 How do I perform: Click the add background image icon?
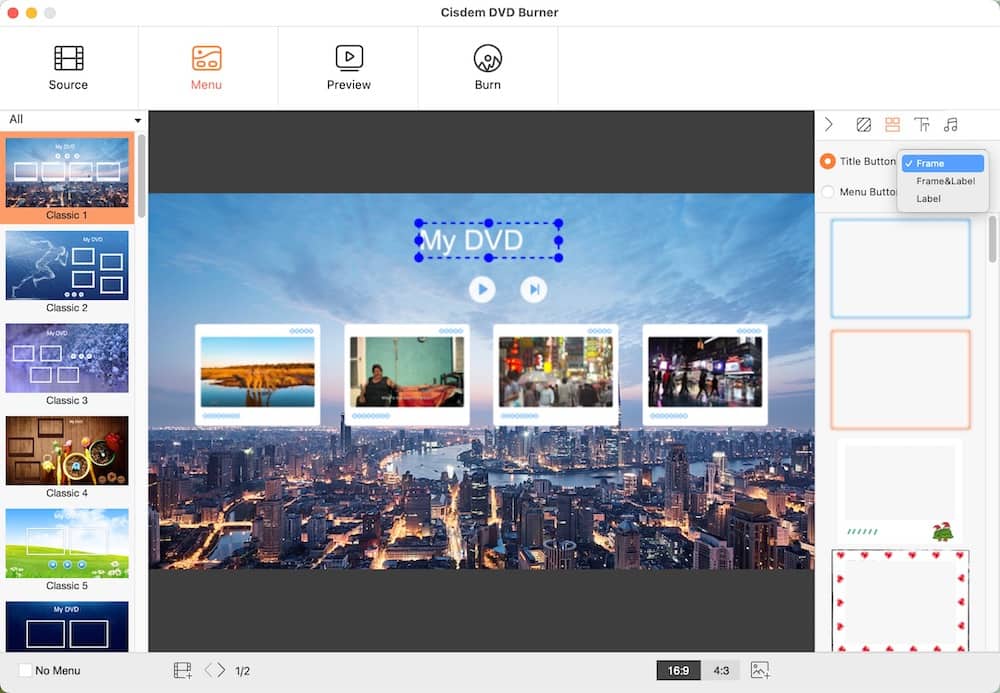pyautogui.click(x=758, y=670)
